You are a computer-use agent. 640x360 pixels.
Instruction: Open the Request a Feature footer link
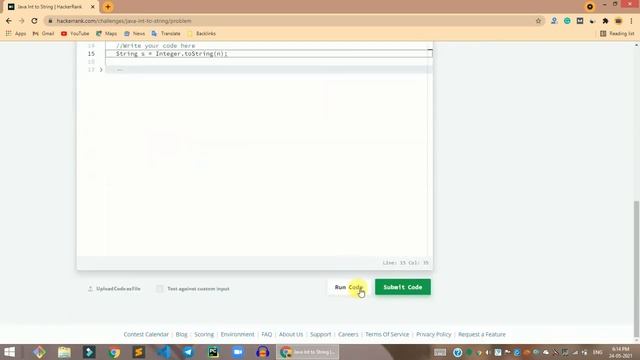(482, 334)
